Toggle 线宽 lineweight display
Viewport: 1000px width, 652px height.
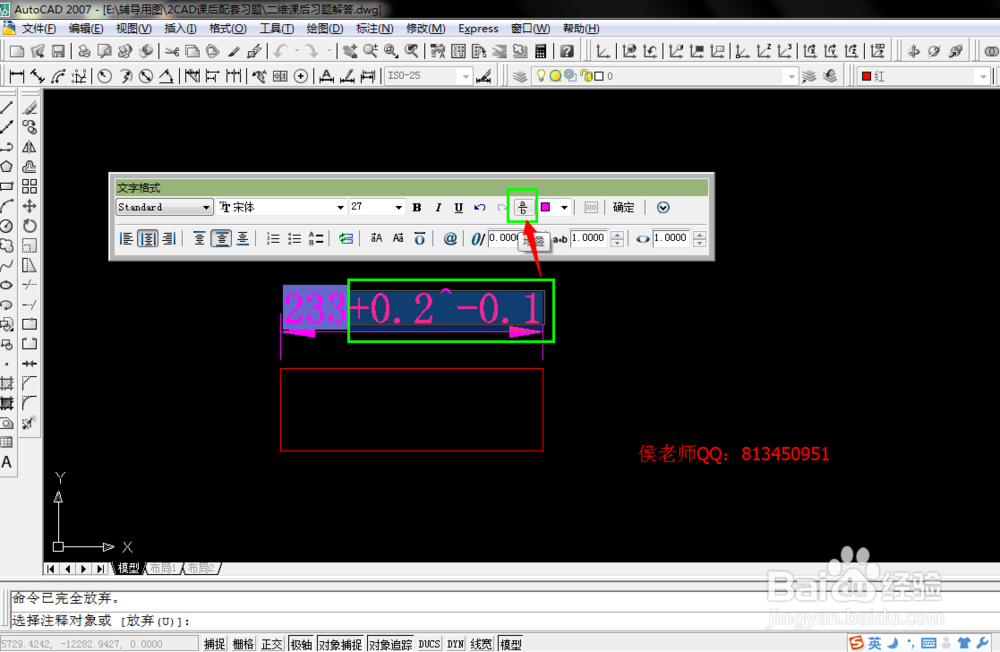(x=482, y=644)
